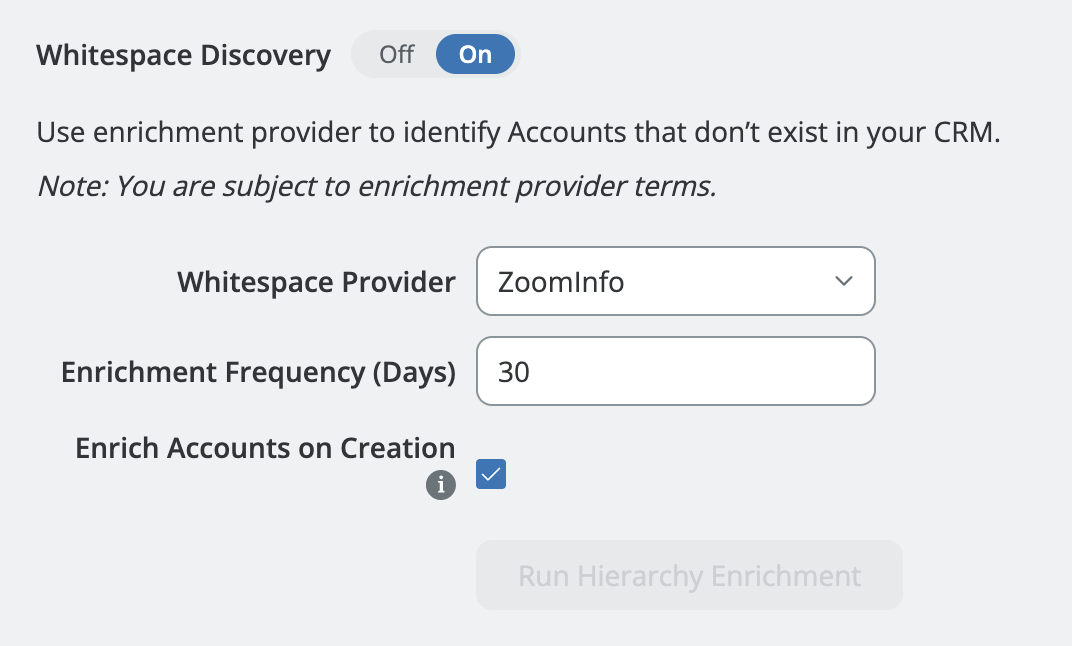Click the info icon below Enrich Accounts
The width and height of the screenshot is (1072, 646).
441,485
